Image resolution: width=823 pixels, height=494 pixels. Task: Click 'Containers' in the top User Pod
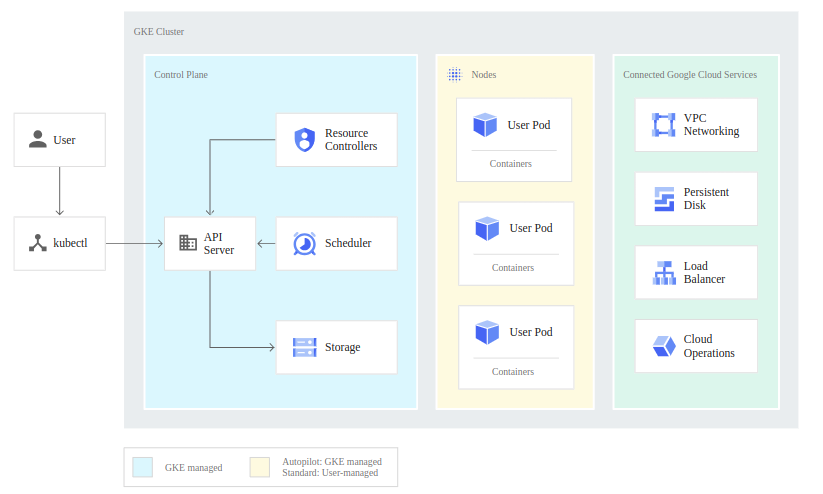[511, 164]
